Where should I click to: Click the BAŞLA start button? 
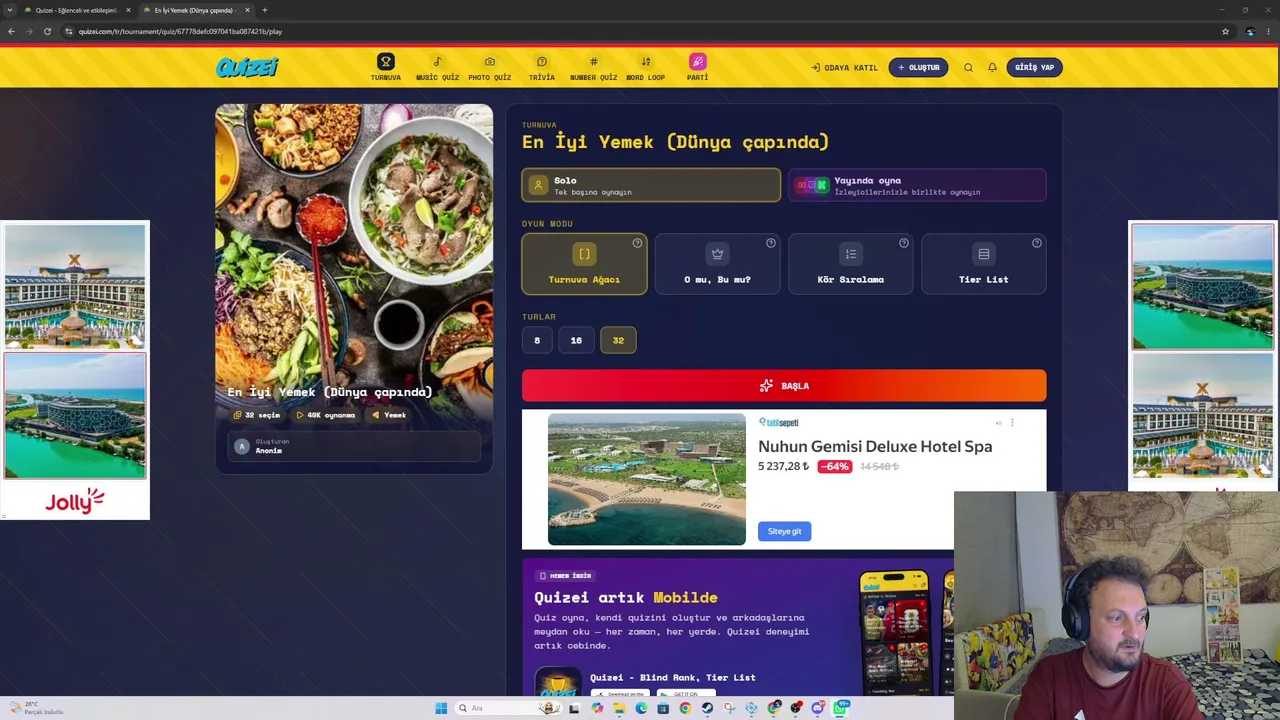point(784,386)
